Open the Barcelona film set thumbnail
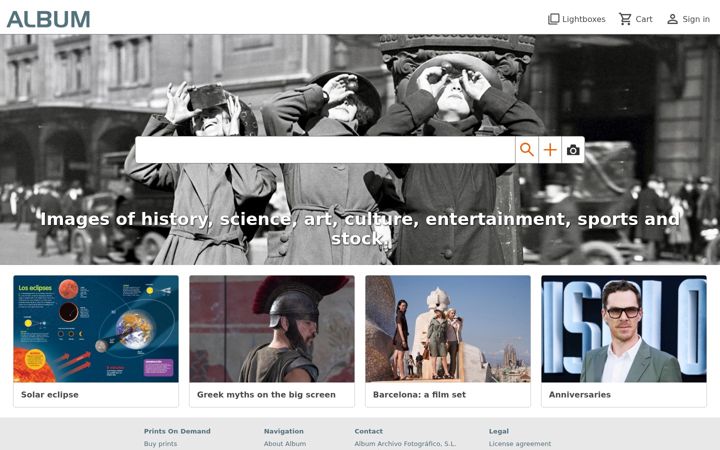Screen dimensions: 720x450 coord(448,329)
